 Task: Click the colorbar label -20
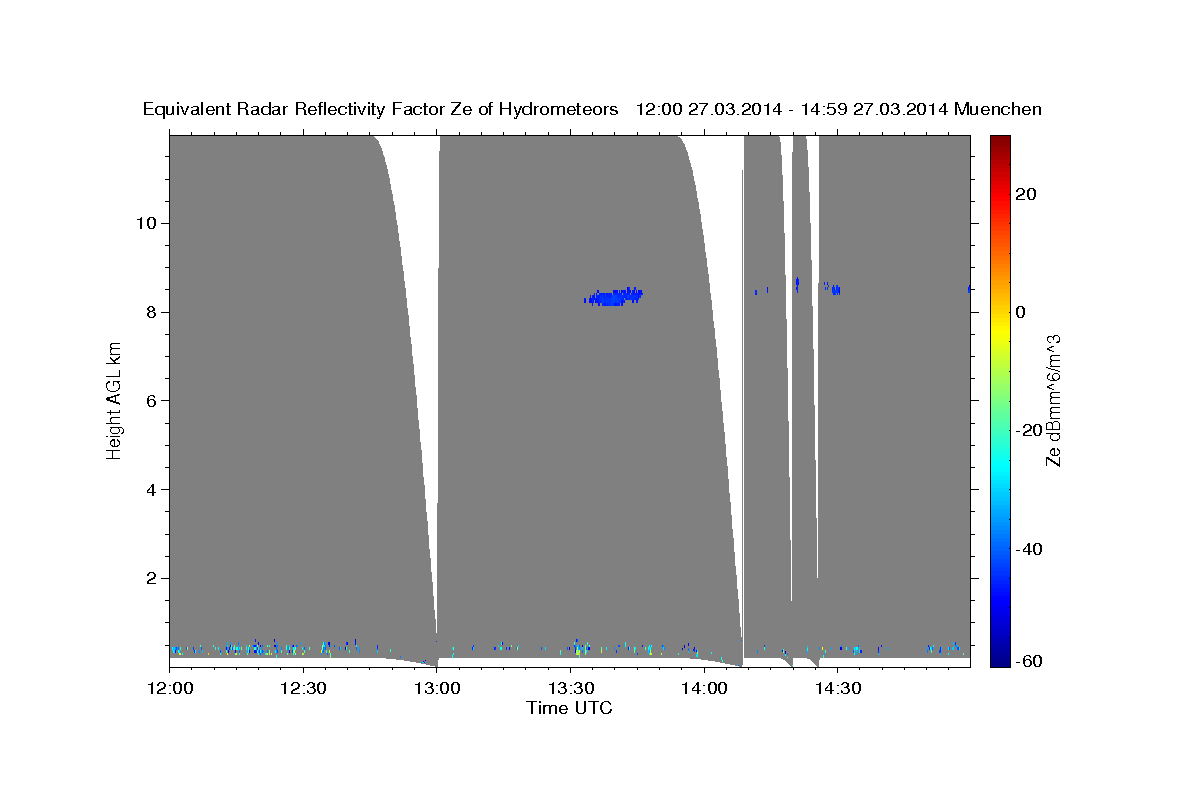pyautogui.click(x=1028, y=430)
